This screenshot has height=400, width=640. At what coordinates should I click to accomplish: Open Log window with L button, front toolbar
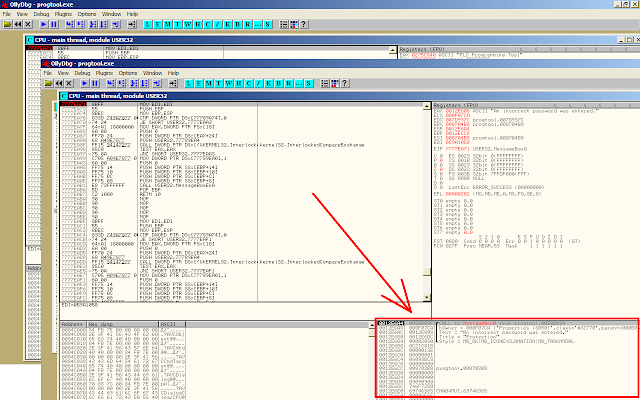pyautogui.click(x=189, y=83)
